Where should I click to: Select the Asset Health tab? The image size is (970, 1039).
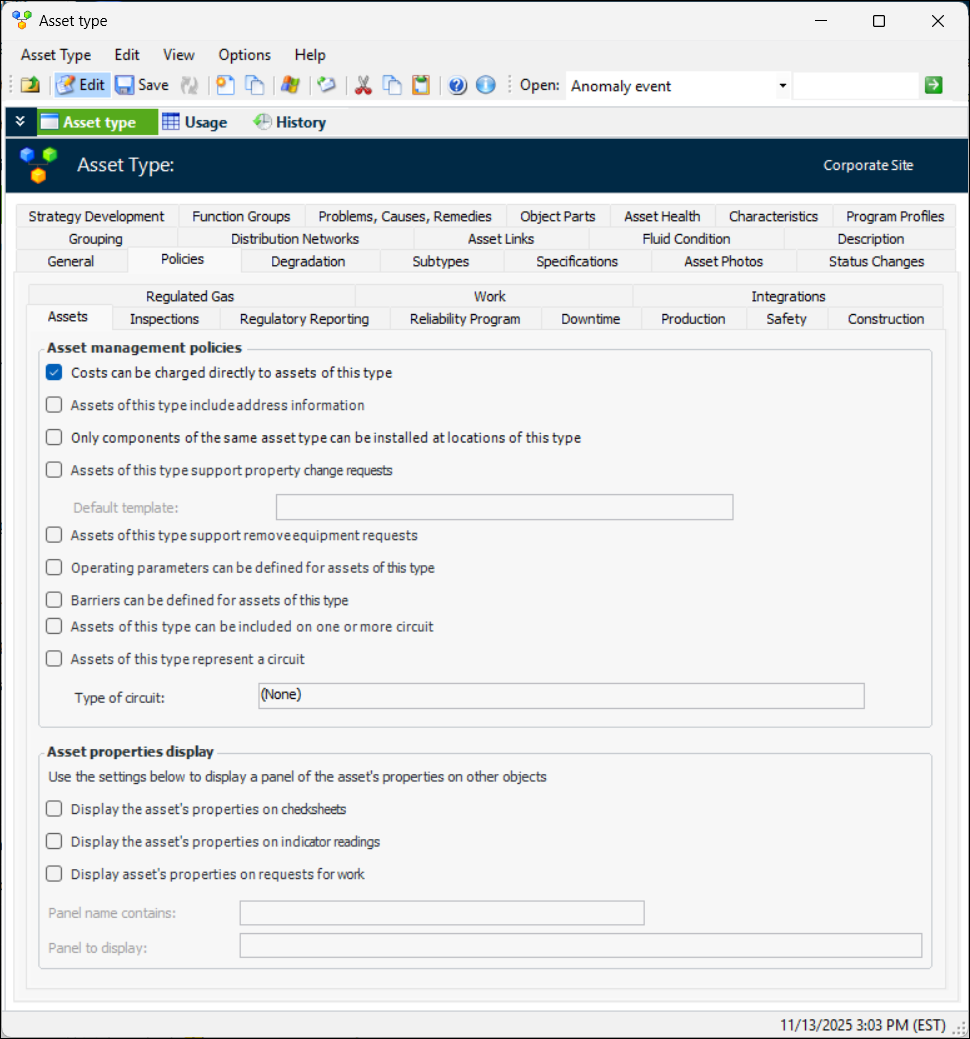tap(661, 216)
